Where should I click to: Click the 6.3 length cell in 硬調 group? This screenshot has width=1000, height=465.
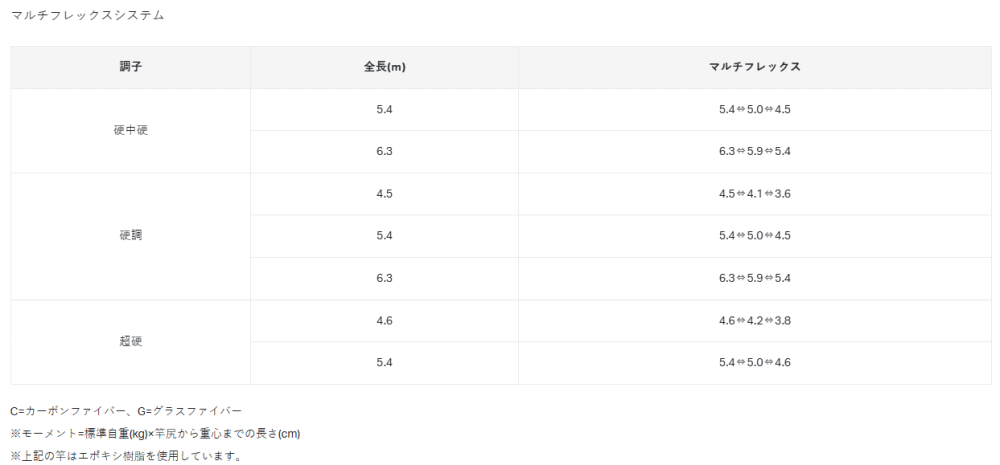tap(385, 278)
